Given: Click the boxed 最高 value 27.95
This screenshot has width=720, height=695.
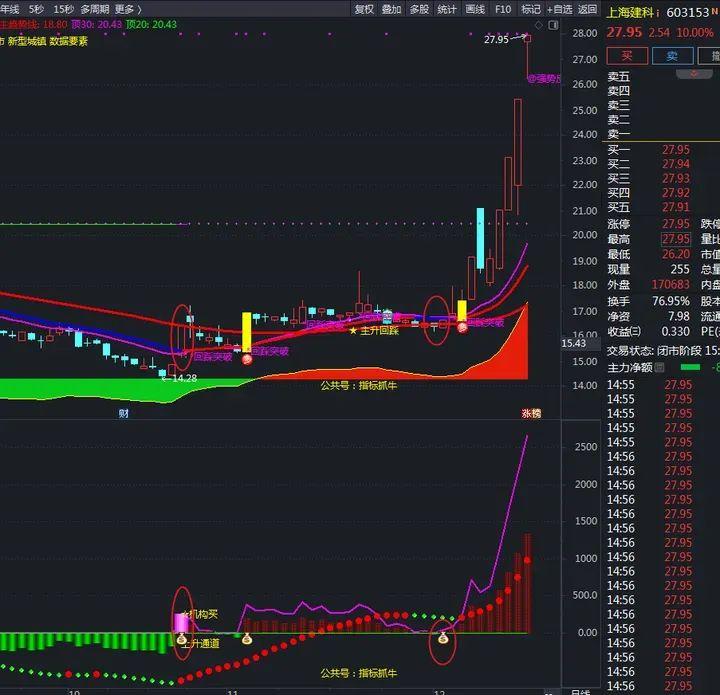Looking at the screenshot, I should [x=676, y=239].
